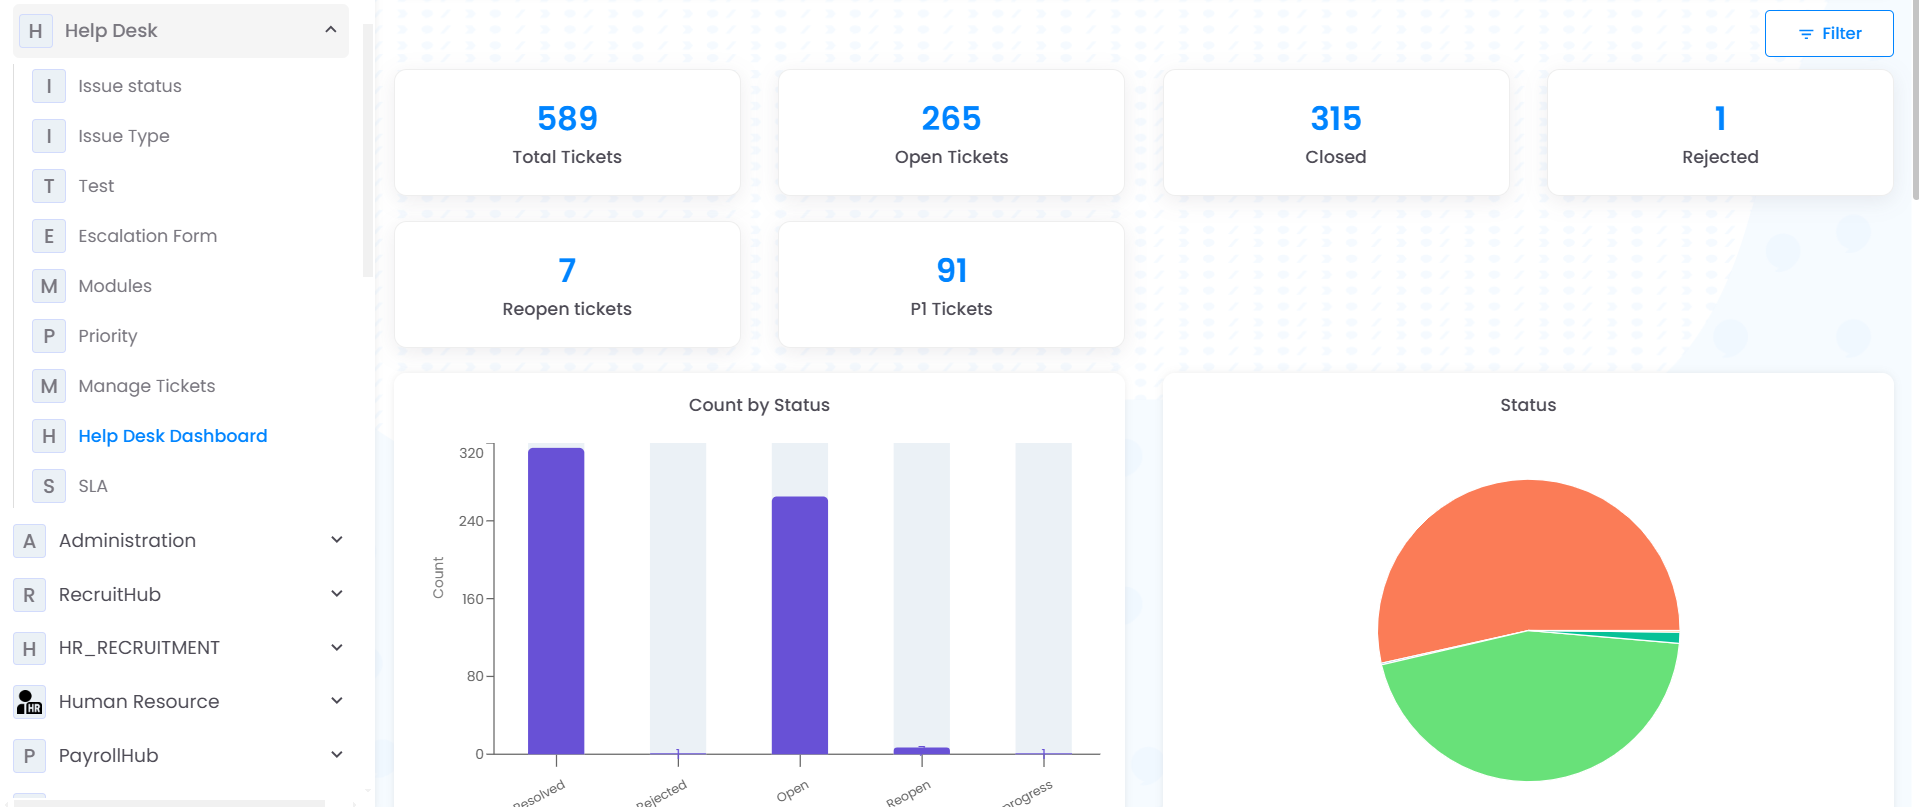Click the PayrollHub P icon

coord(29,756)
